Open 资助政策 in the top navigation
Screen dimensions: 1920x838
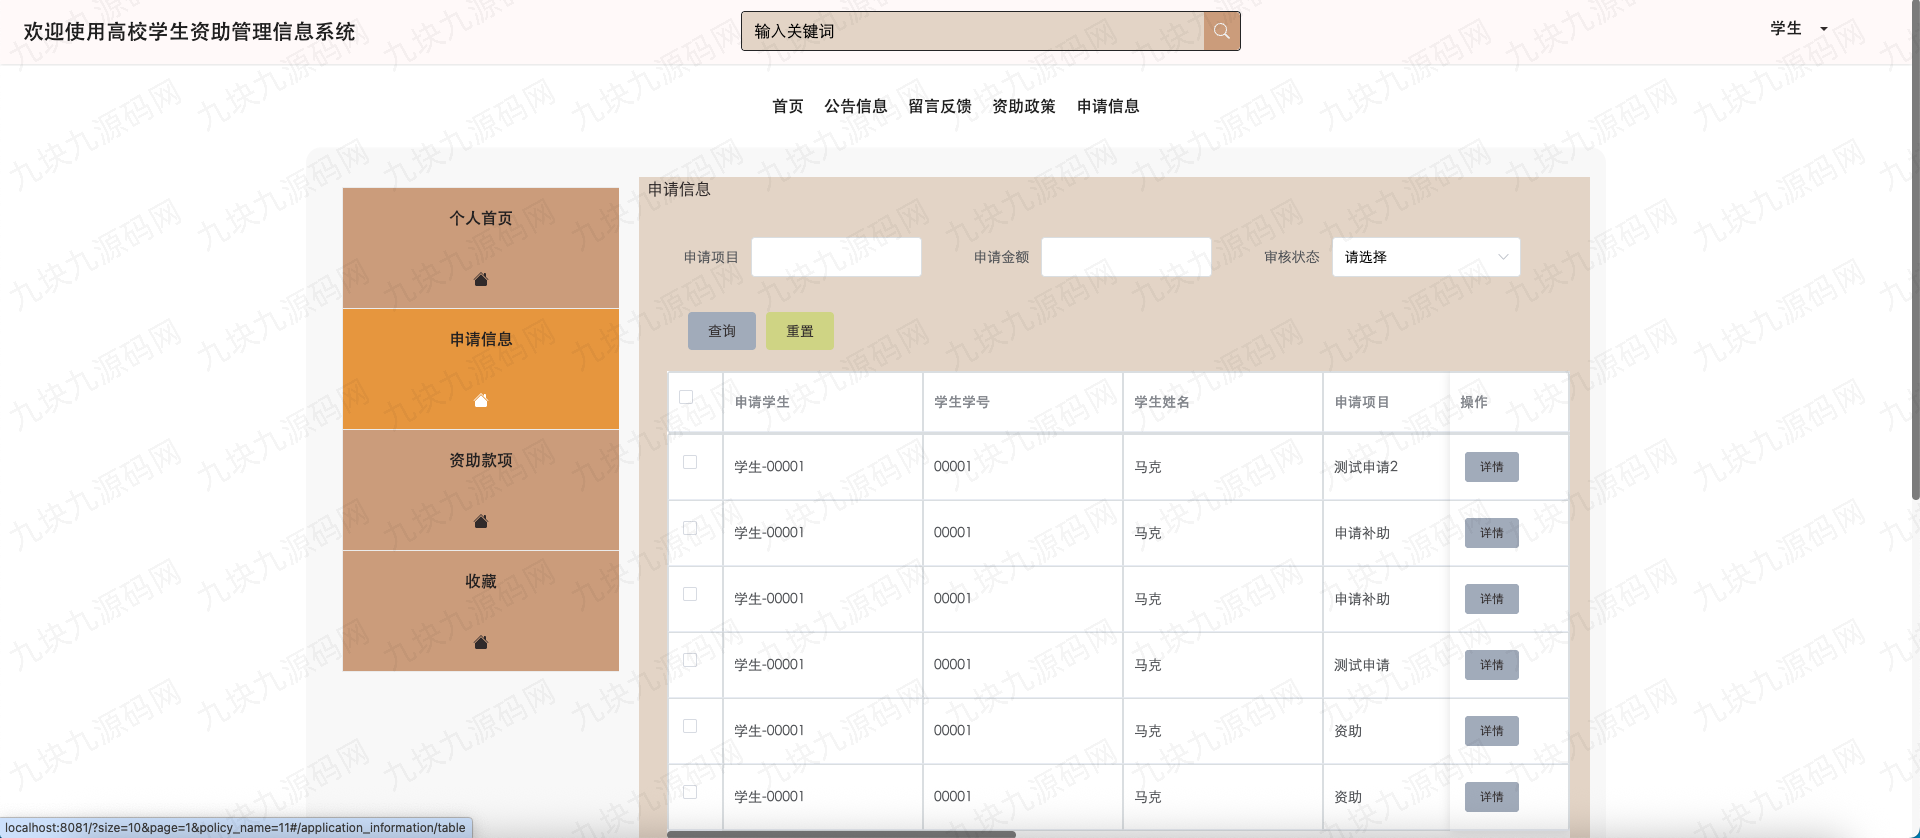tap(1024, 106)
